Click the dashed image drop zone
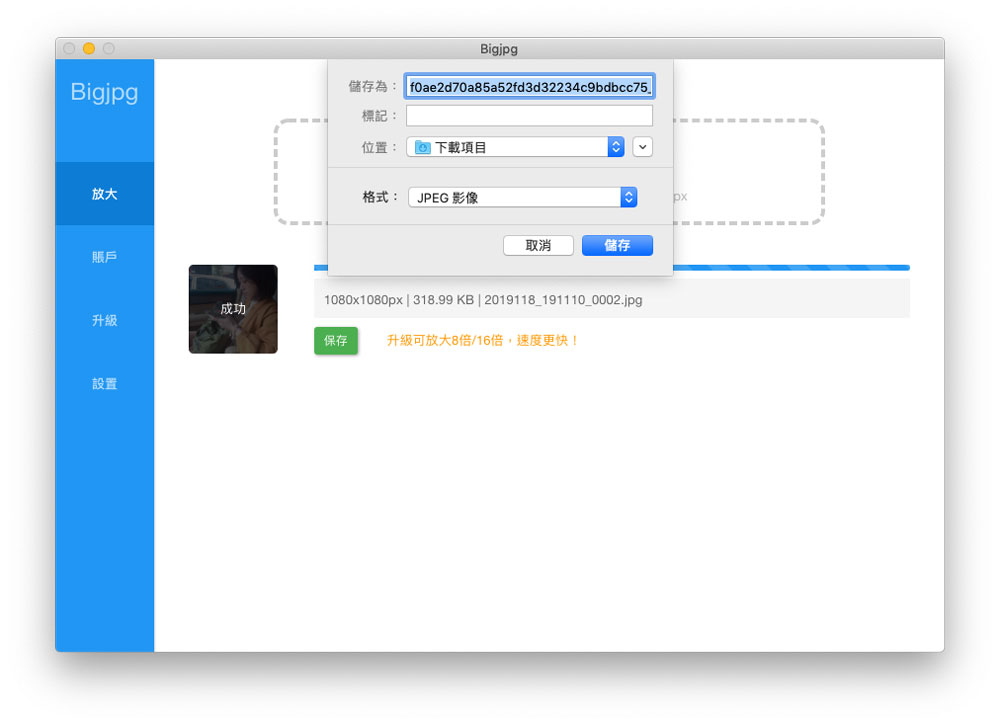 750,170
